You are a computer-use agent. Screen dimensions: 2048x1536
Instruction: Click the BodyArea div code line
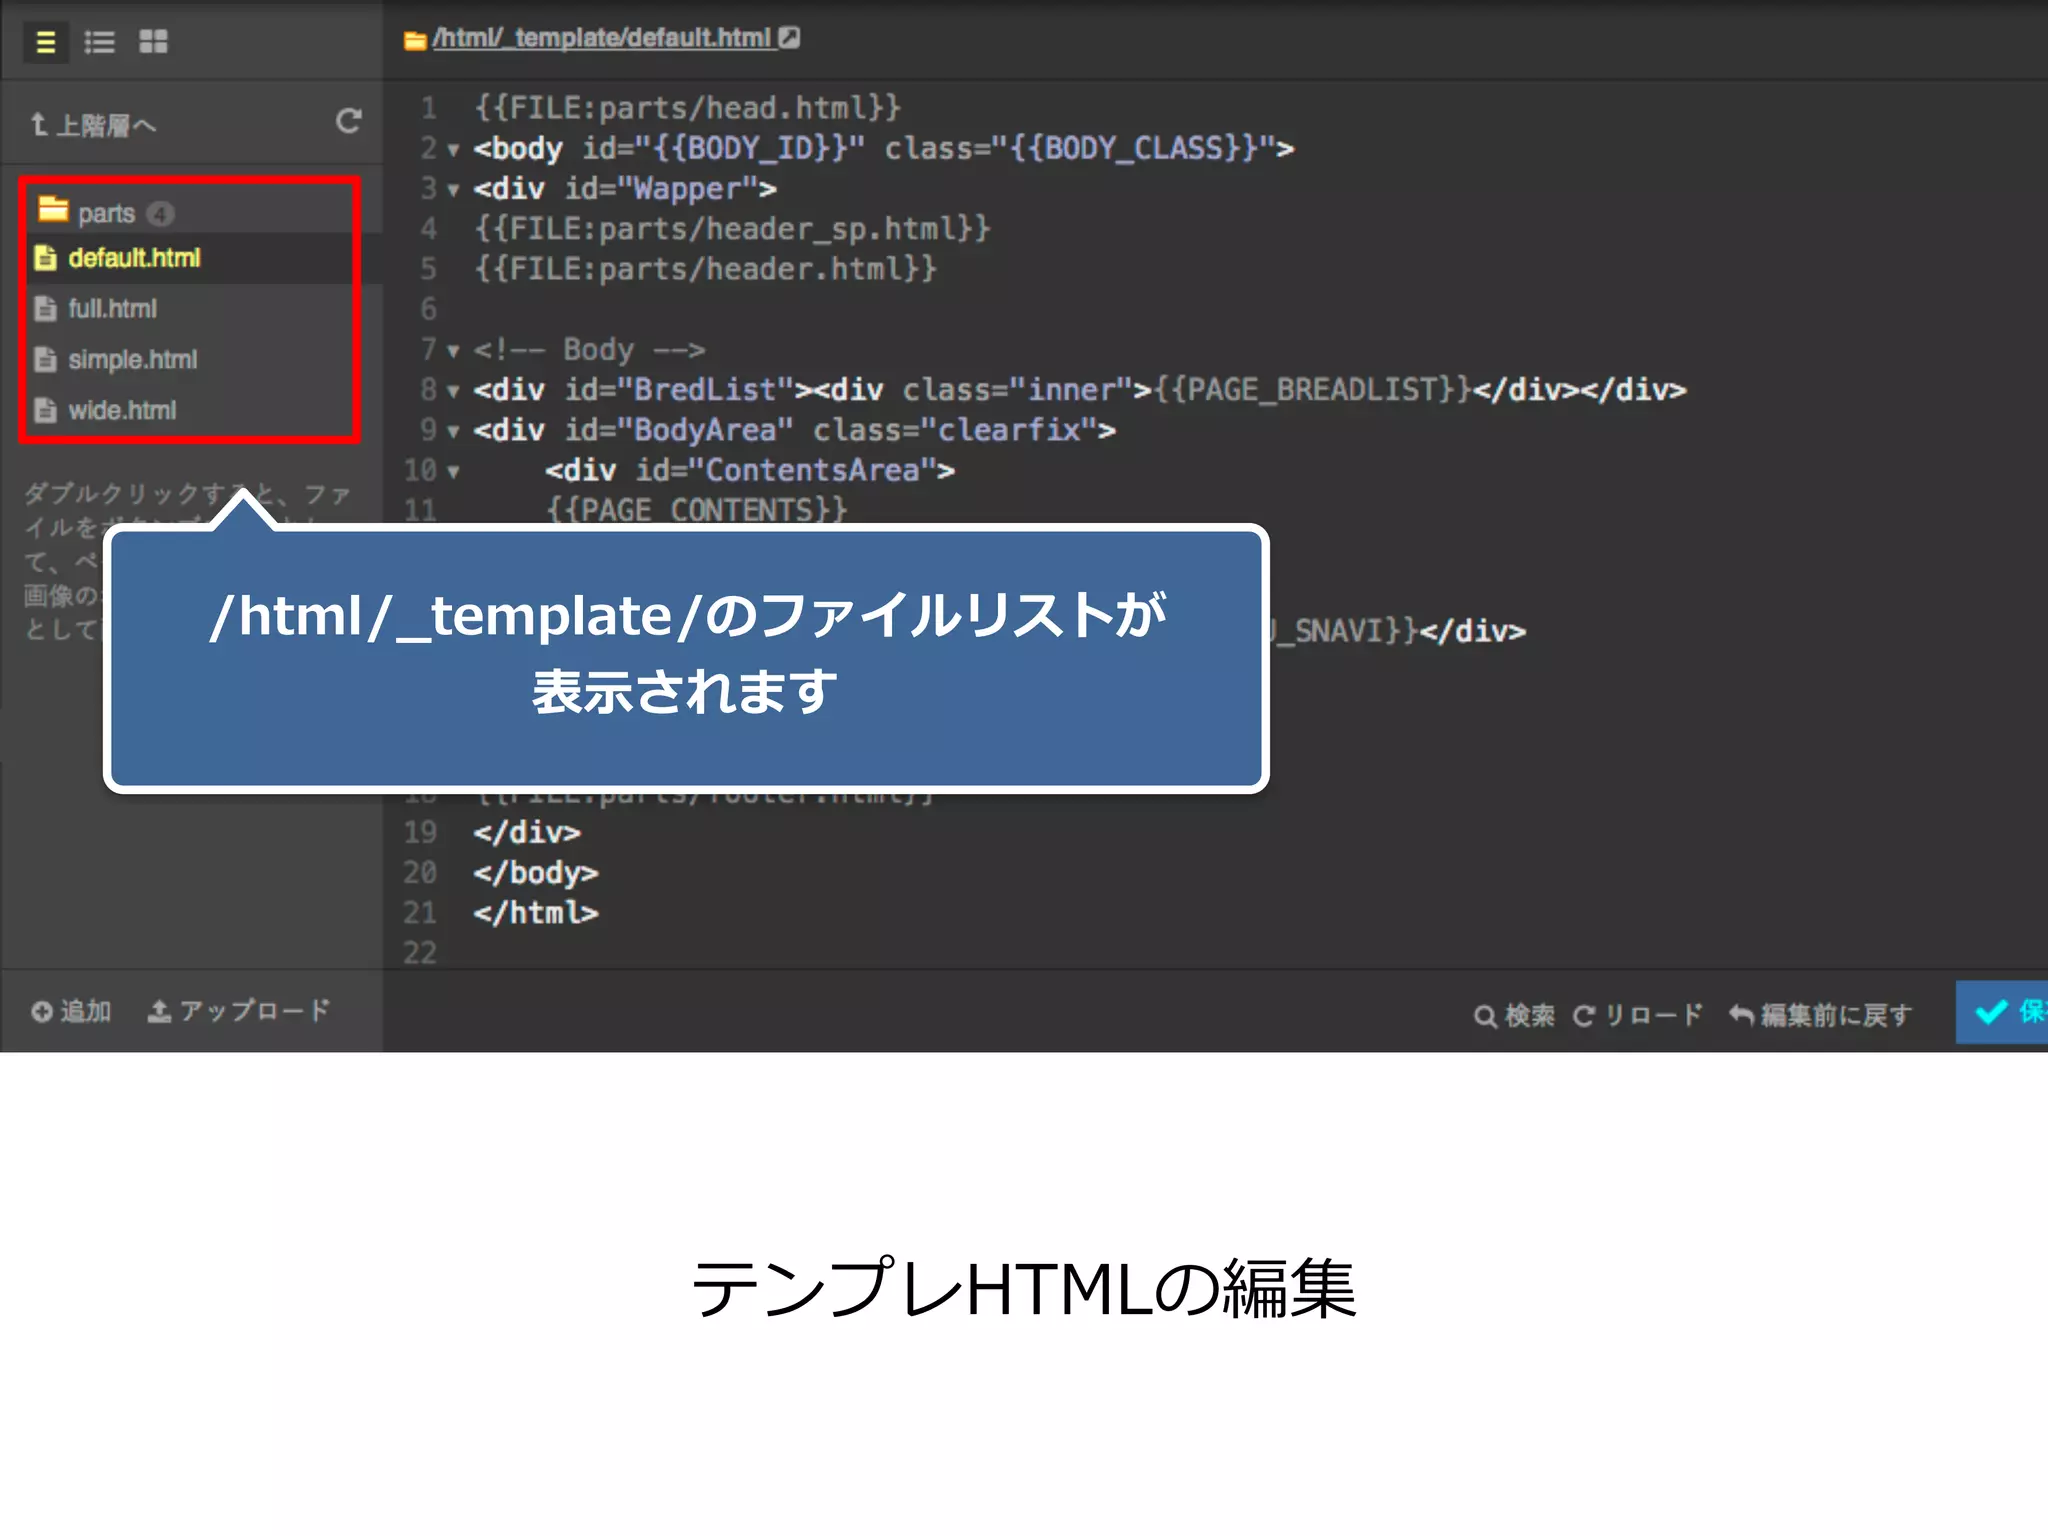(x=795, y=430)
